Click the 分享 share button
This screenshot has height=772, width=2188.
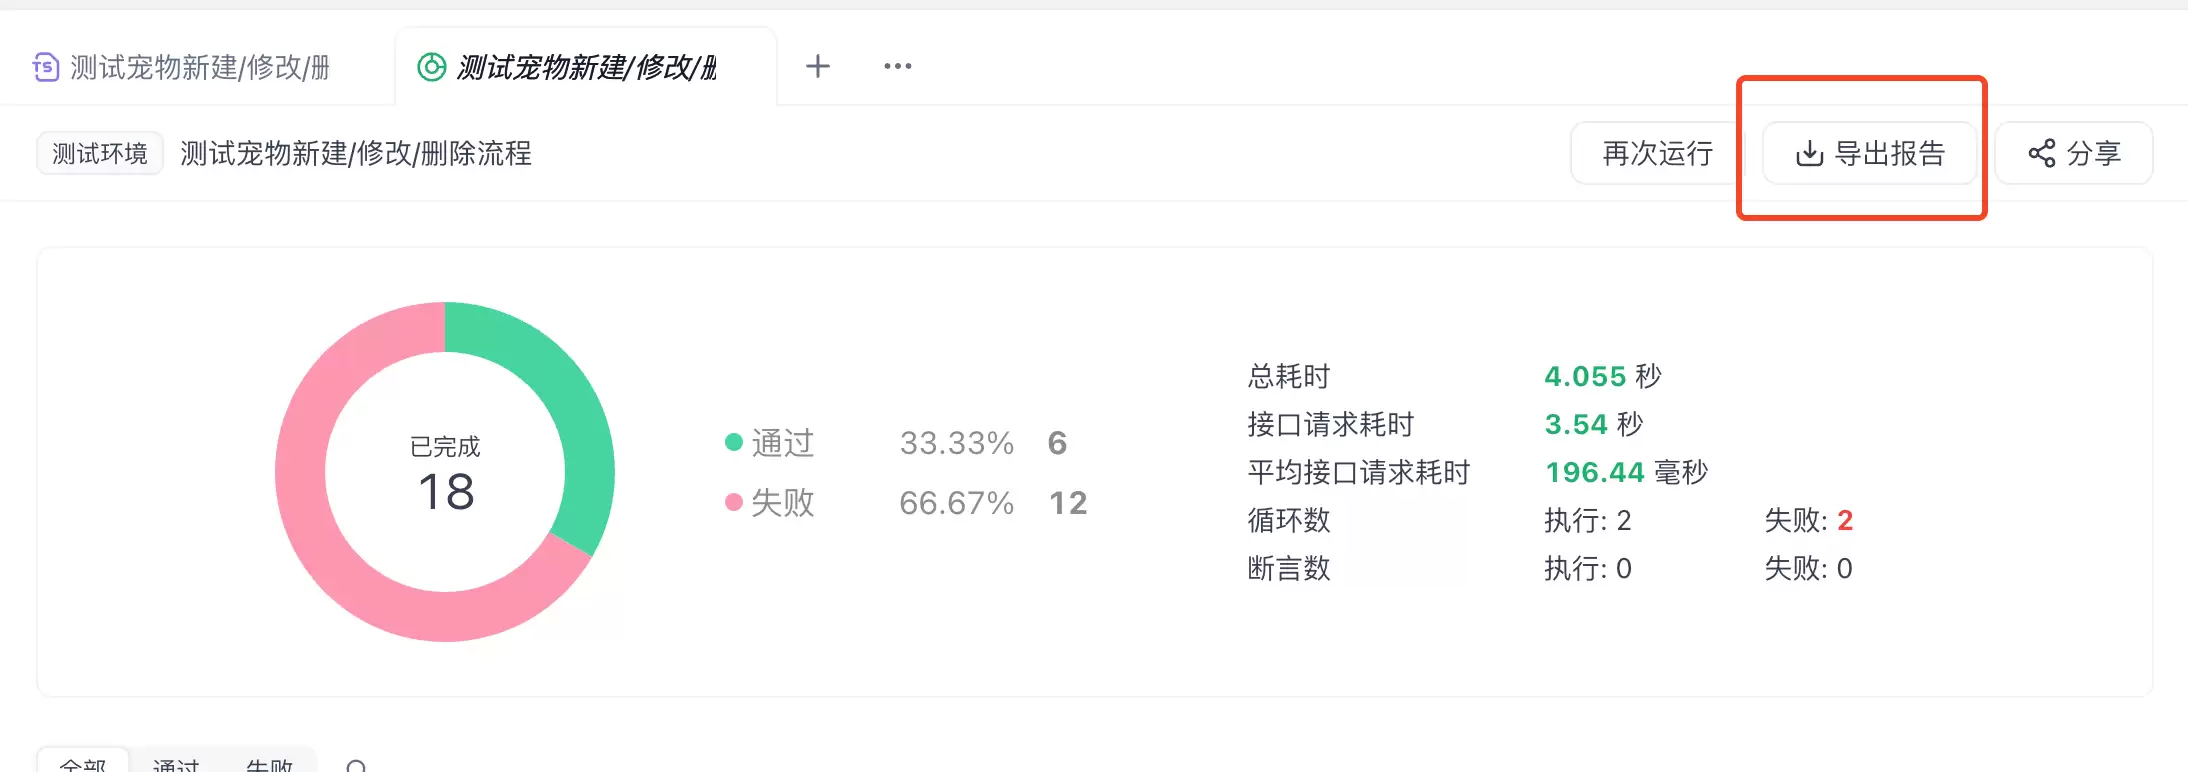(2074, 153)
